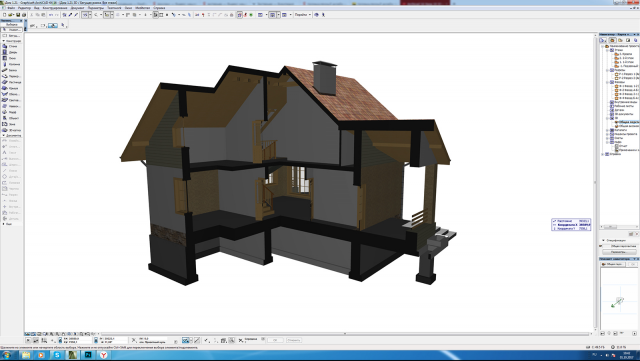Image resolution: width=640 pixels, height=361 pixels.
Task: Select the Stair (Лестница) tool
Action: click(x=11, y=82)
